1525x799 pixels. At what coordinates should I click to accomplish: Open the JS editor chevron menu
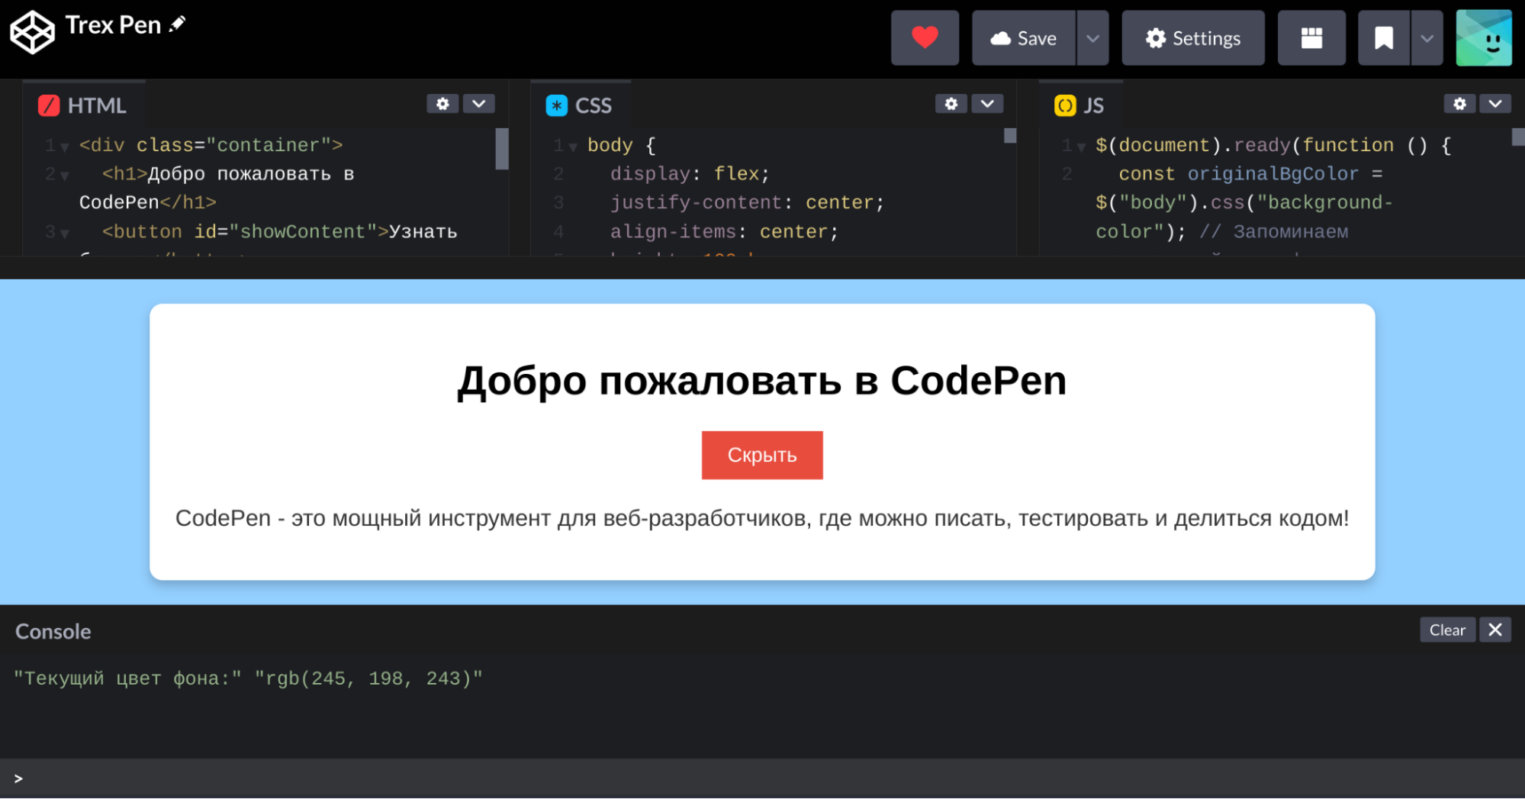coord(1495,104)
